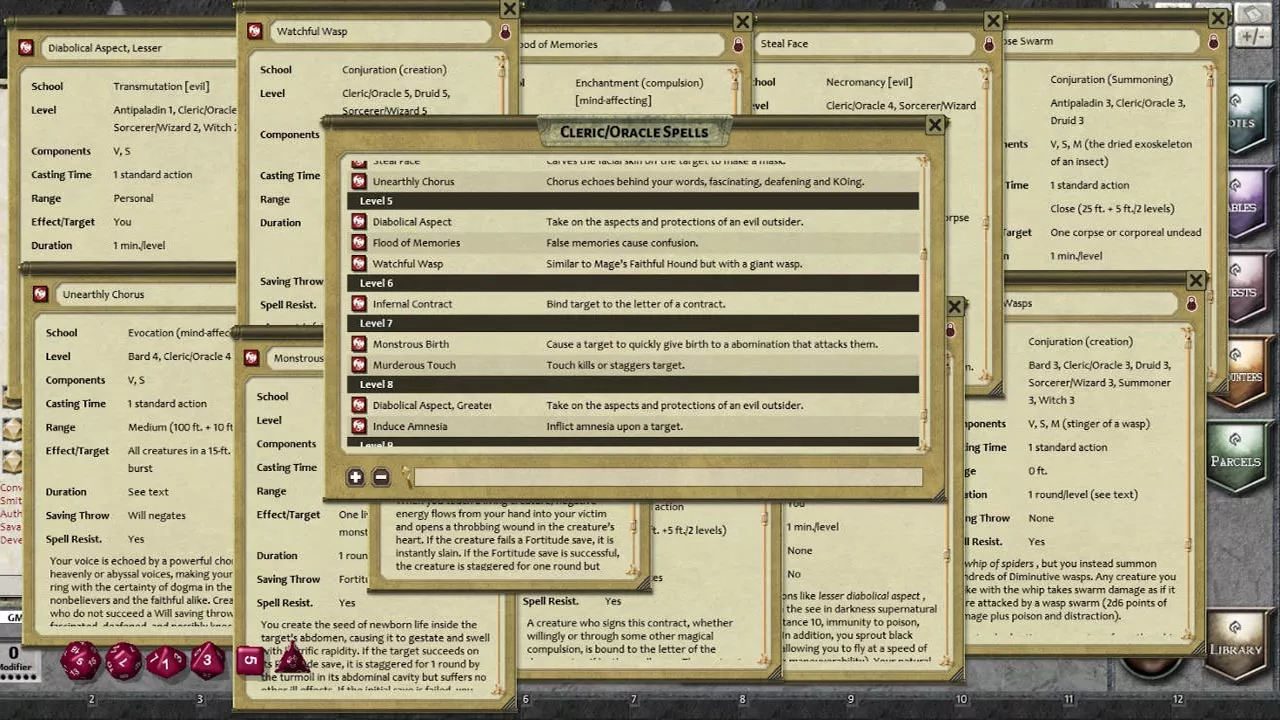Select the Level 7 group header
This screenshot has width=1280, height=720.
(633, 323)
